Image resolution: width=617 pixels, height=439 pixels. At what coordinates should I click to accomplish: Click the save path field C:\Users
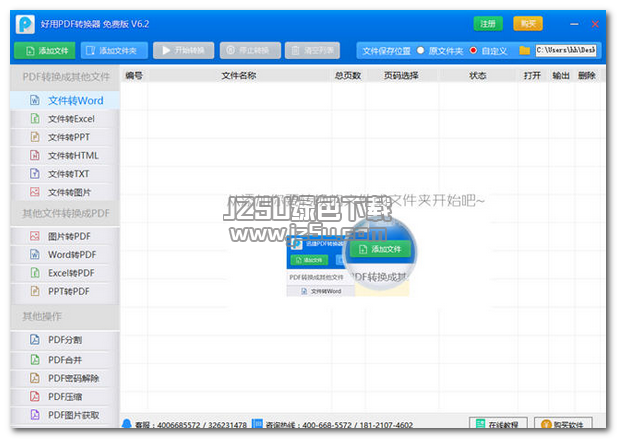tap(566, 50)
